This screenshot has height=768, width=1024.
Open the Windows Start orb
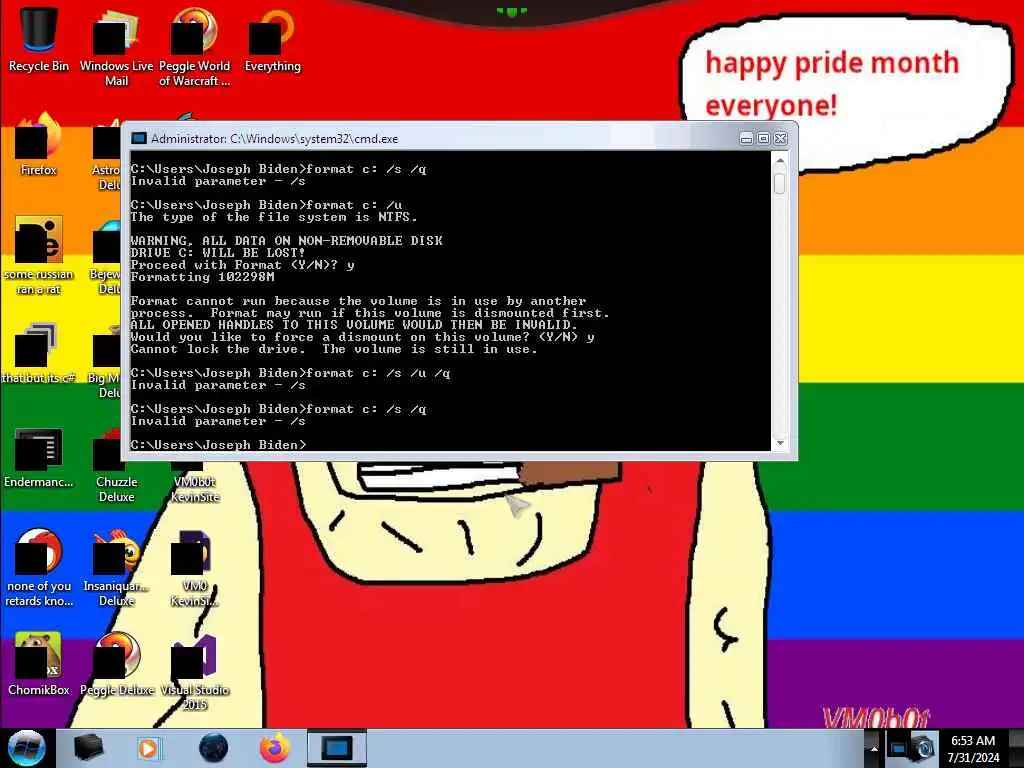(x=26, y=748)
